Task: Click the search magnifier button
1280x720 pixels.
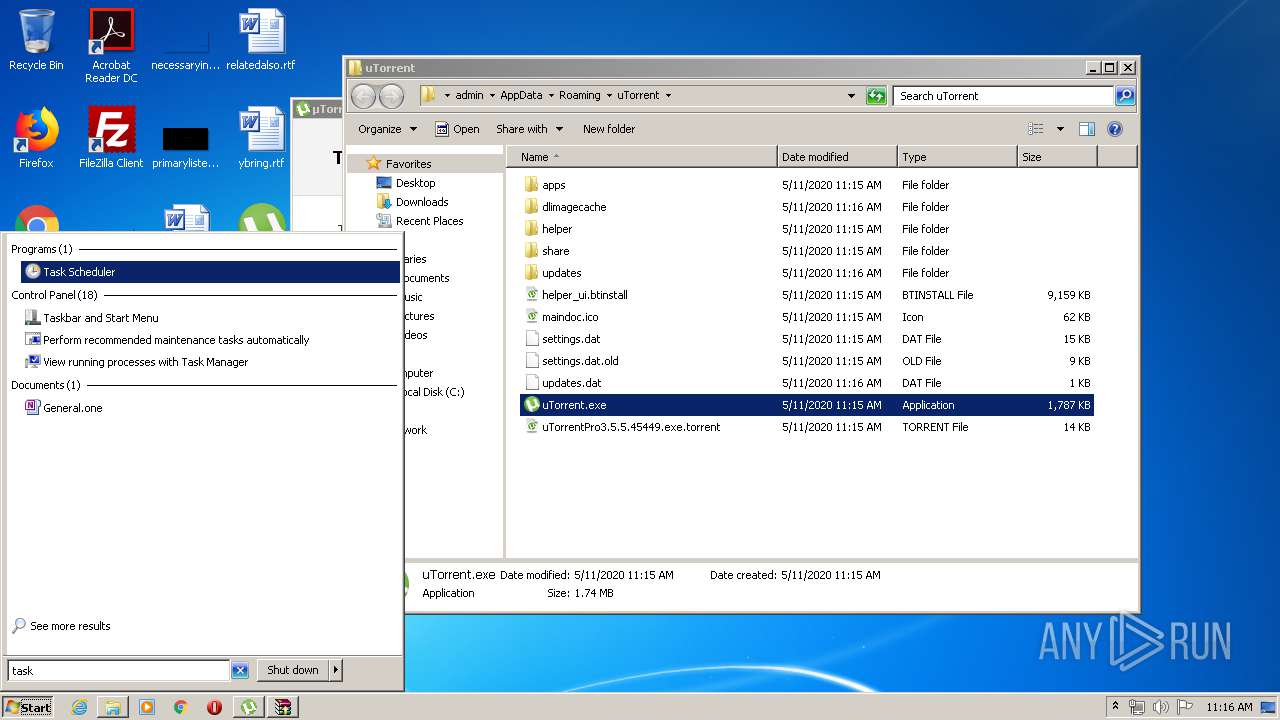Action: tap(1125, 96)
